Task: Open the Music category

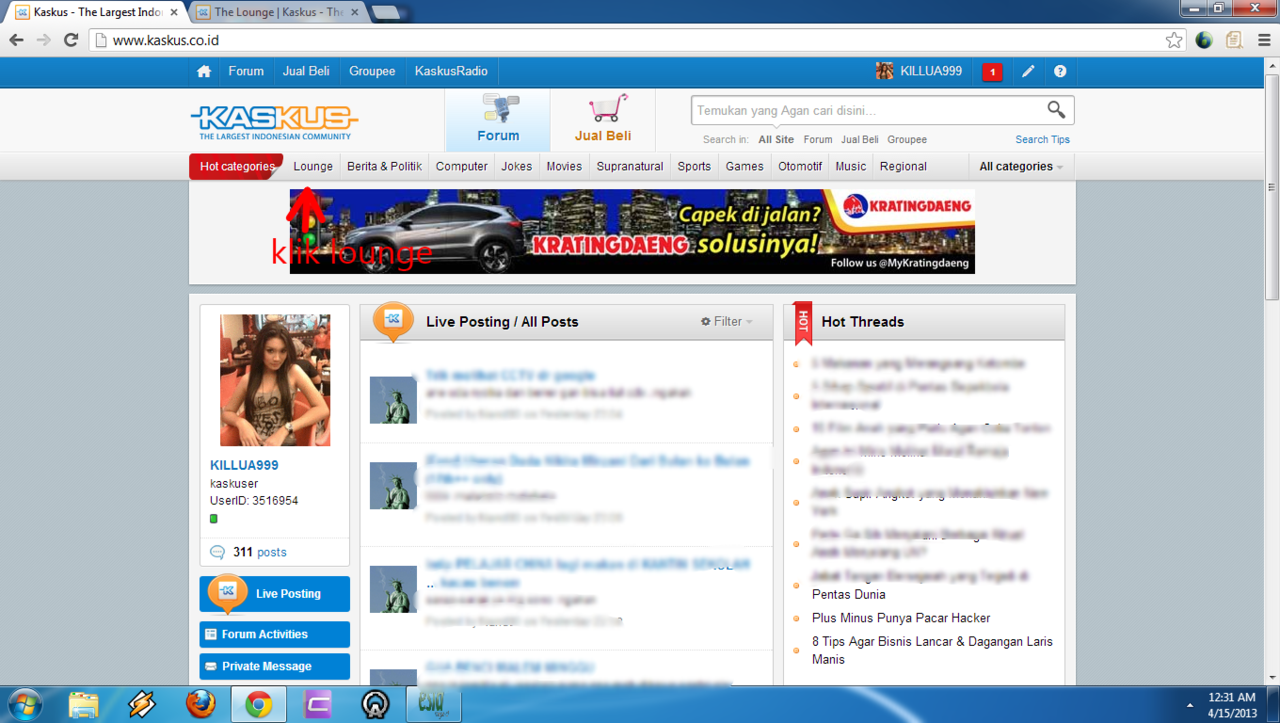Action: pyautogui.click(x=851, y=166)
